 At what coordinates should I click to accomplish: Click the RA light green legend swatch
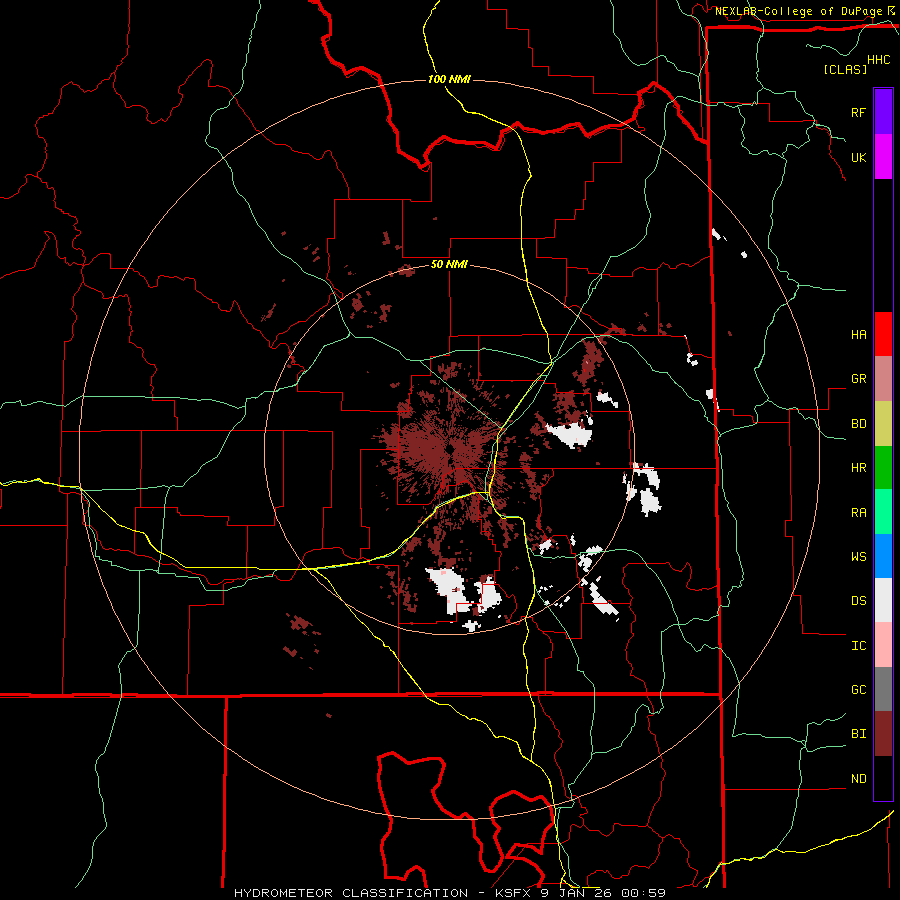[x=883, y=512]
